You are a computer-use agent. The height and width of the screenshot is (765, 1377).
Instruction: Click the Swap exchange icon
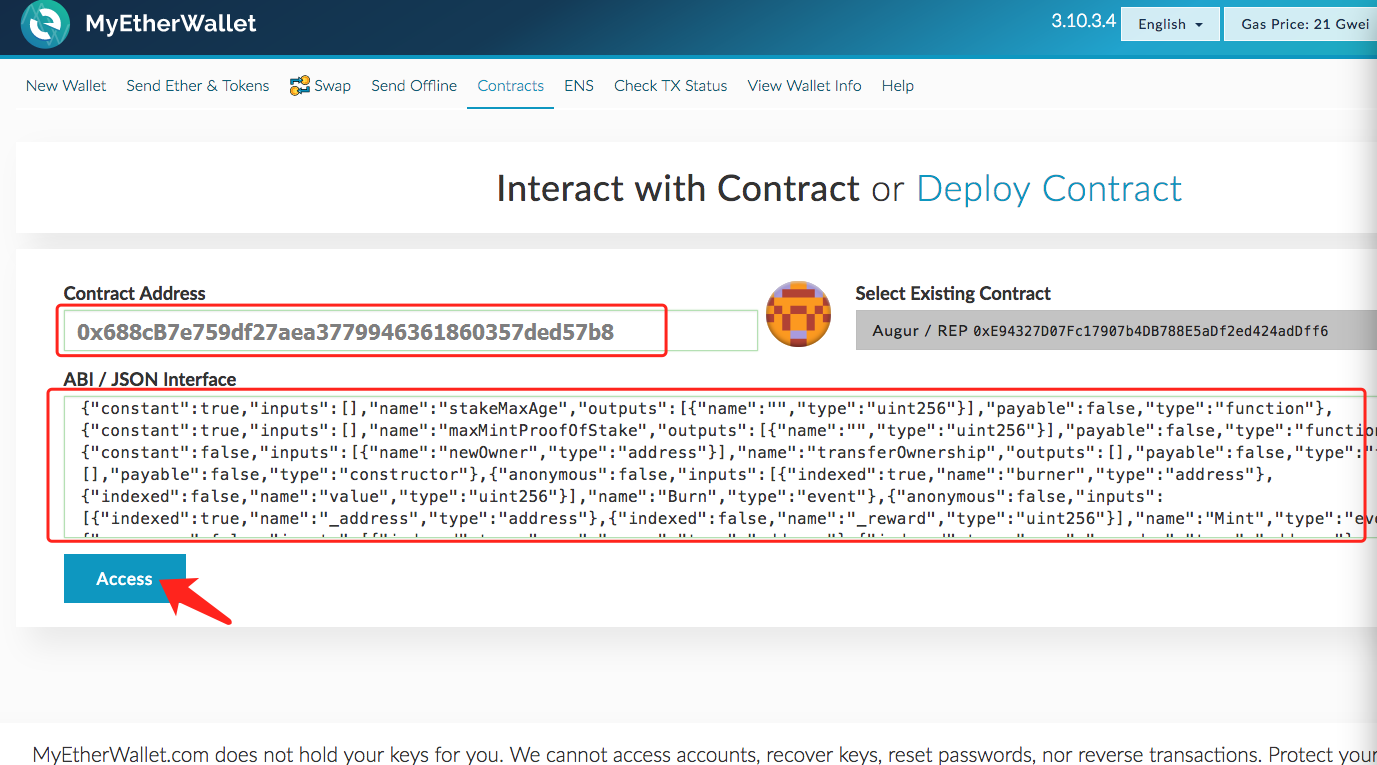point(299,86)
